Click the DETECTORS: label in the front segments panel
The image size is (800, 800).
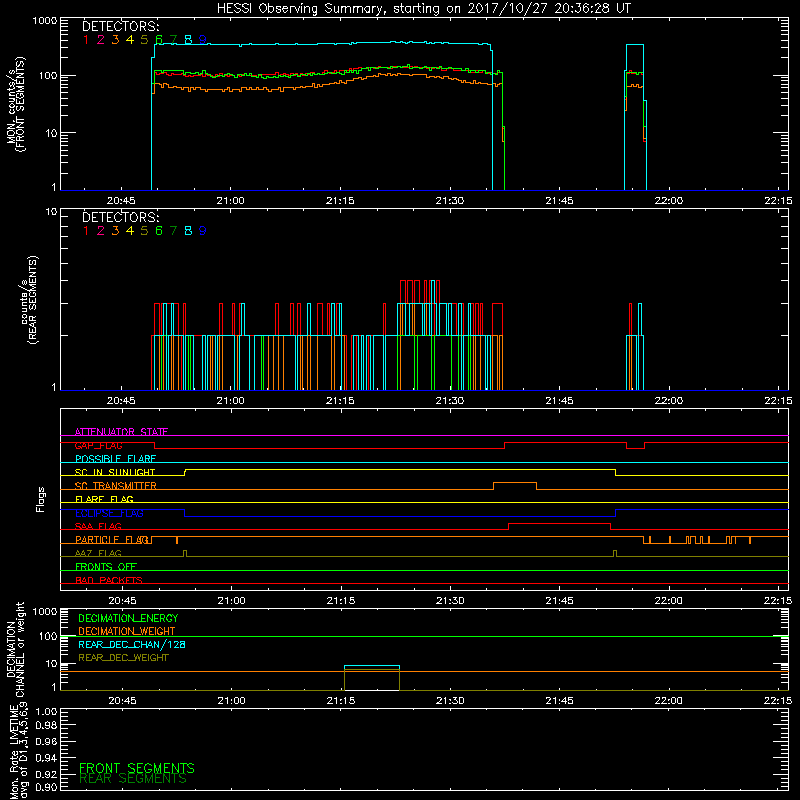121,26
